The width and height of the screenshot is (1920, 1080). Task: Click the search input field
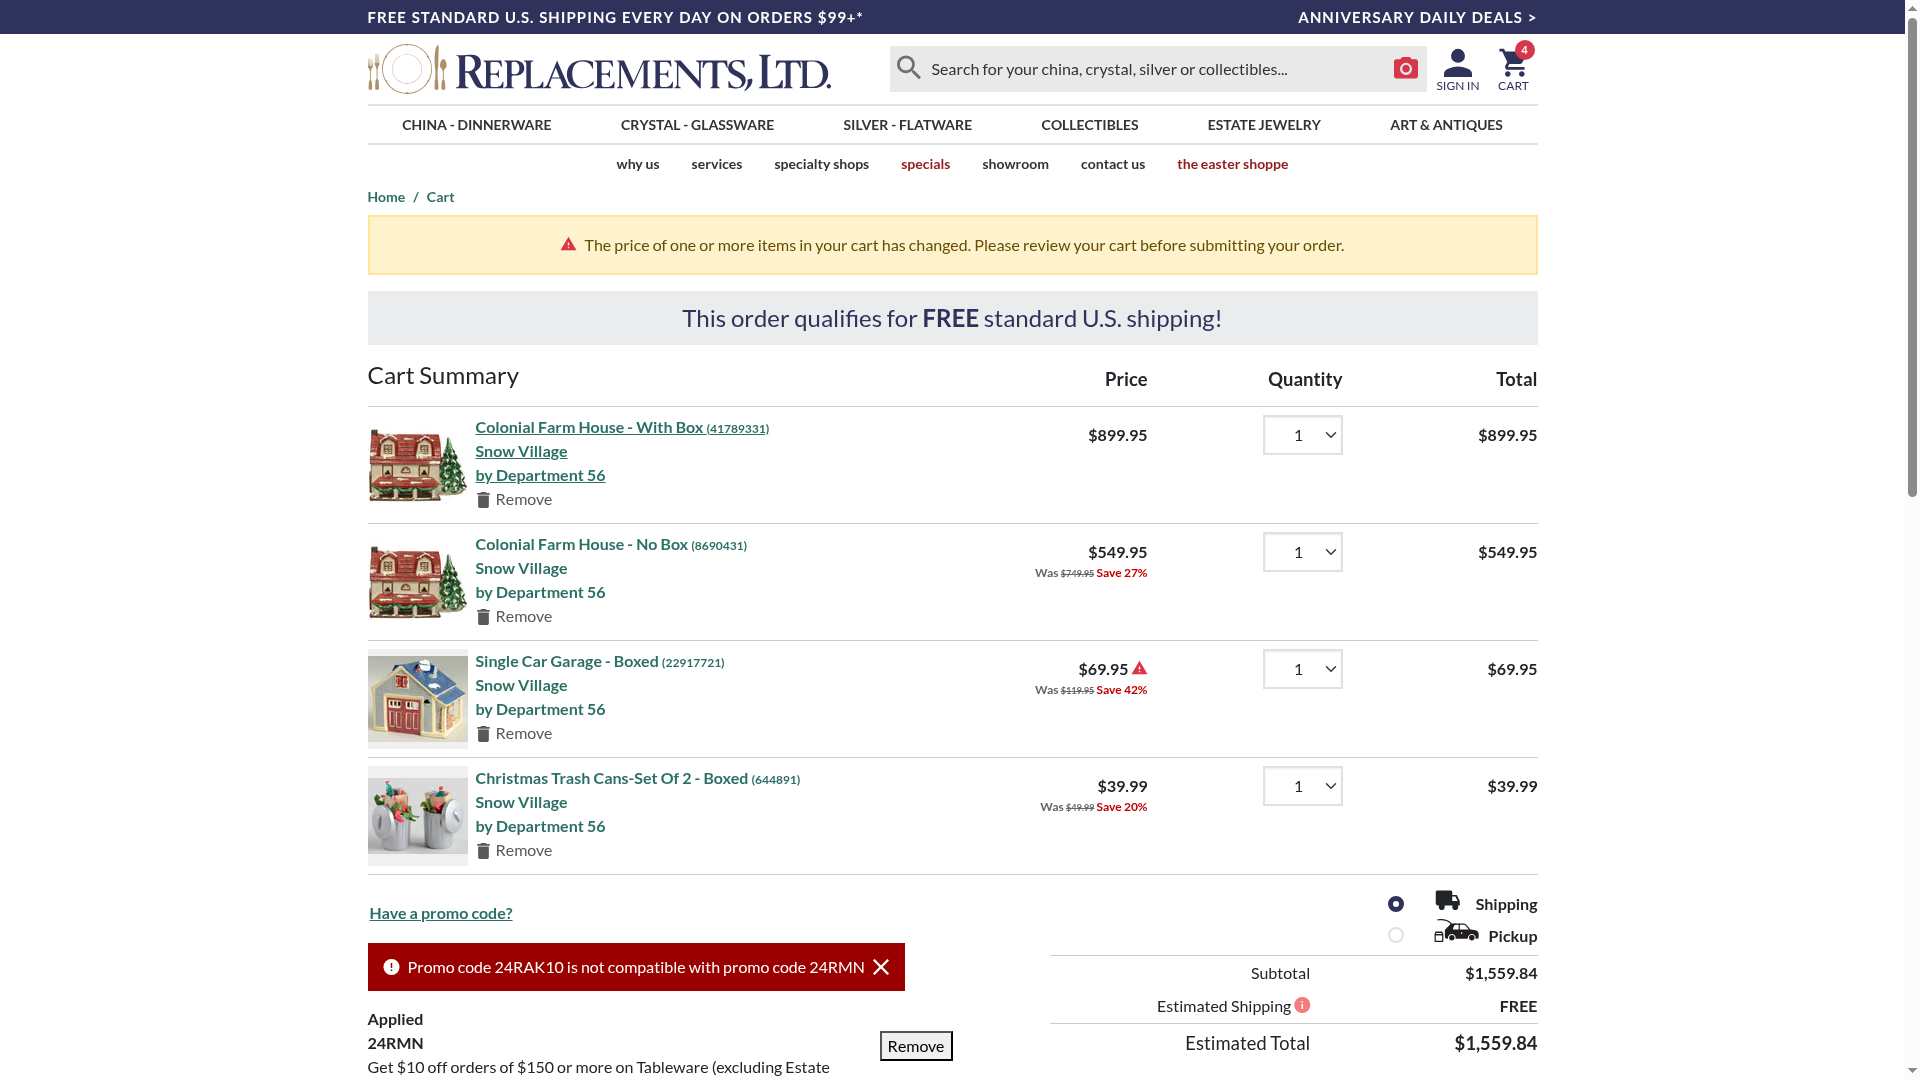tap(1150, 69)
